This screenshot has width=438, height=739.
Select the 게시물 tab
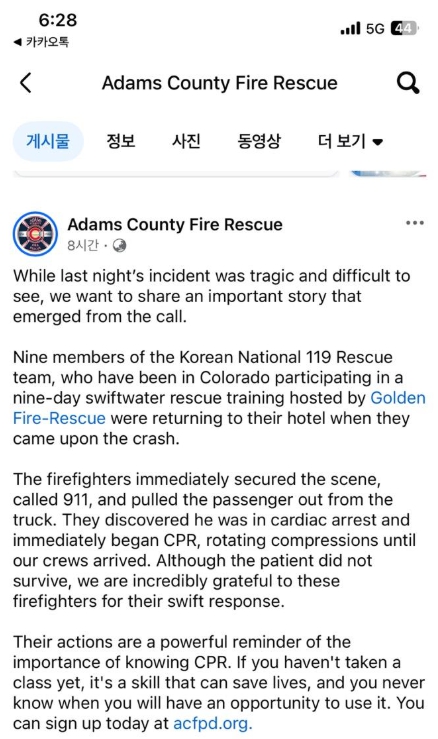coord(48,141)
